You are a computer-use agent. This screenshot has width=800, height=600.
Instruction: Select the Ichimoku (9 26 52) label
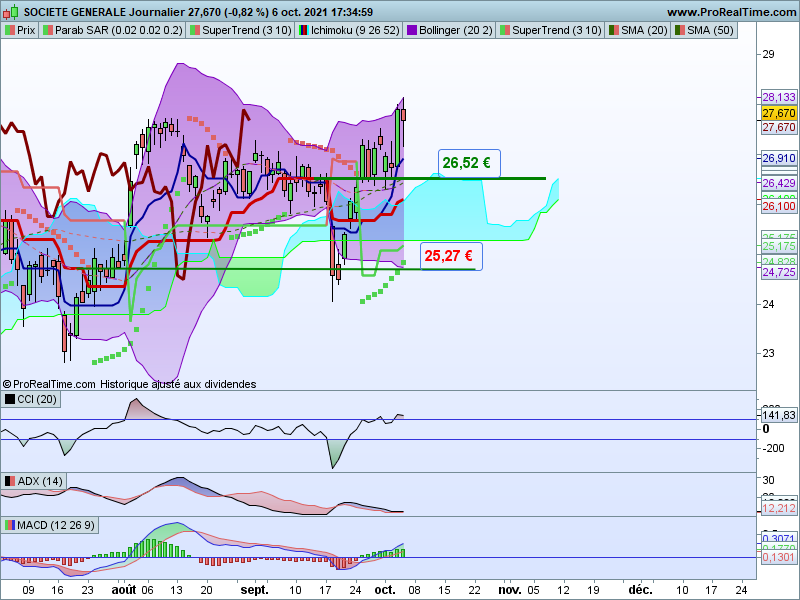pyautogui.click(x=355, y=30)
